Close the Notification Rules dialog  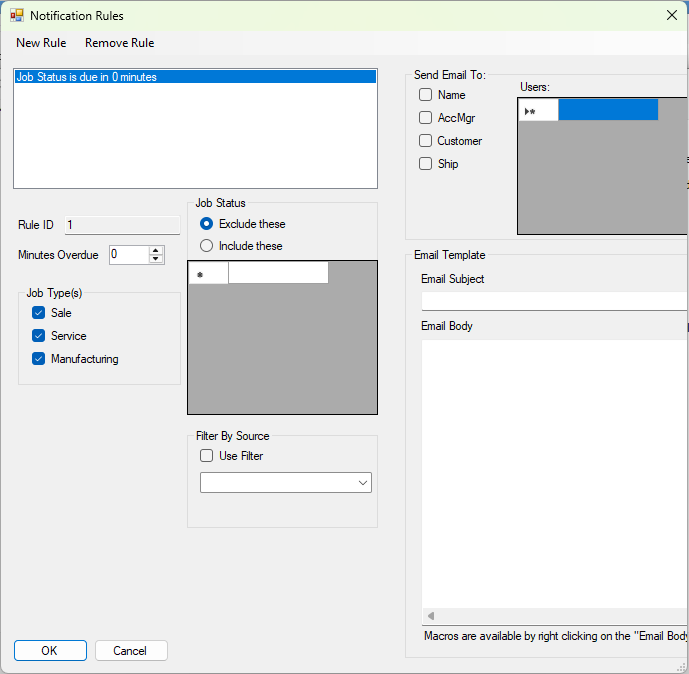pos(671,15)
